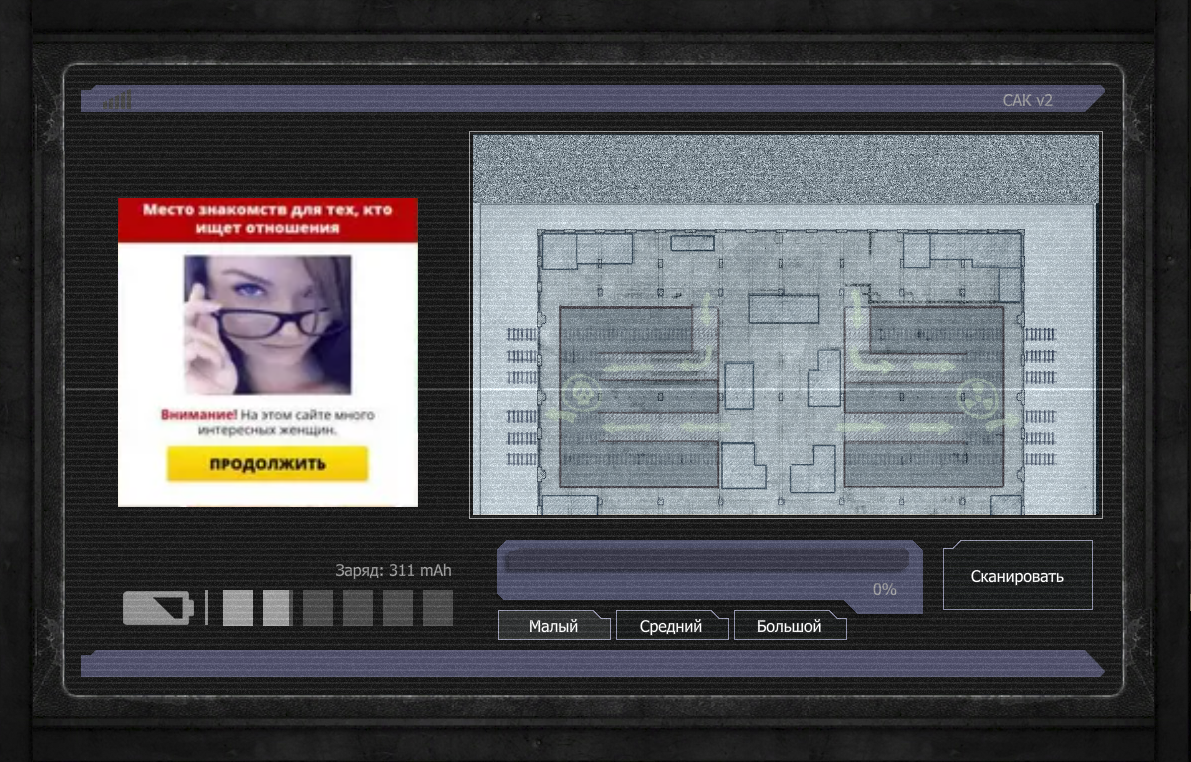Image resolution: width=1191 pixels, height=762 pixels.
Task: Select the Малый scan size tab
Action: point(554,626)
